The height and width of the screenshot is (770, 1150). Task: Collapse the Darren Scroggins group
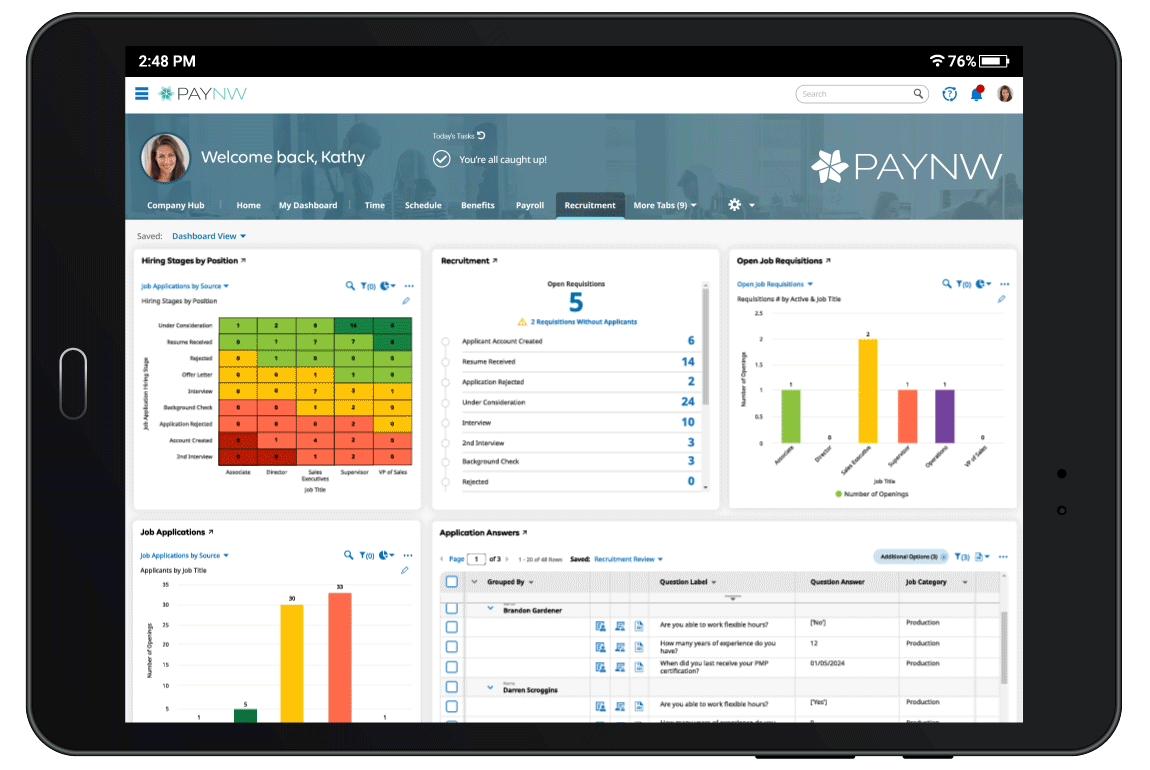point(490,687)
